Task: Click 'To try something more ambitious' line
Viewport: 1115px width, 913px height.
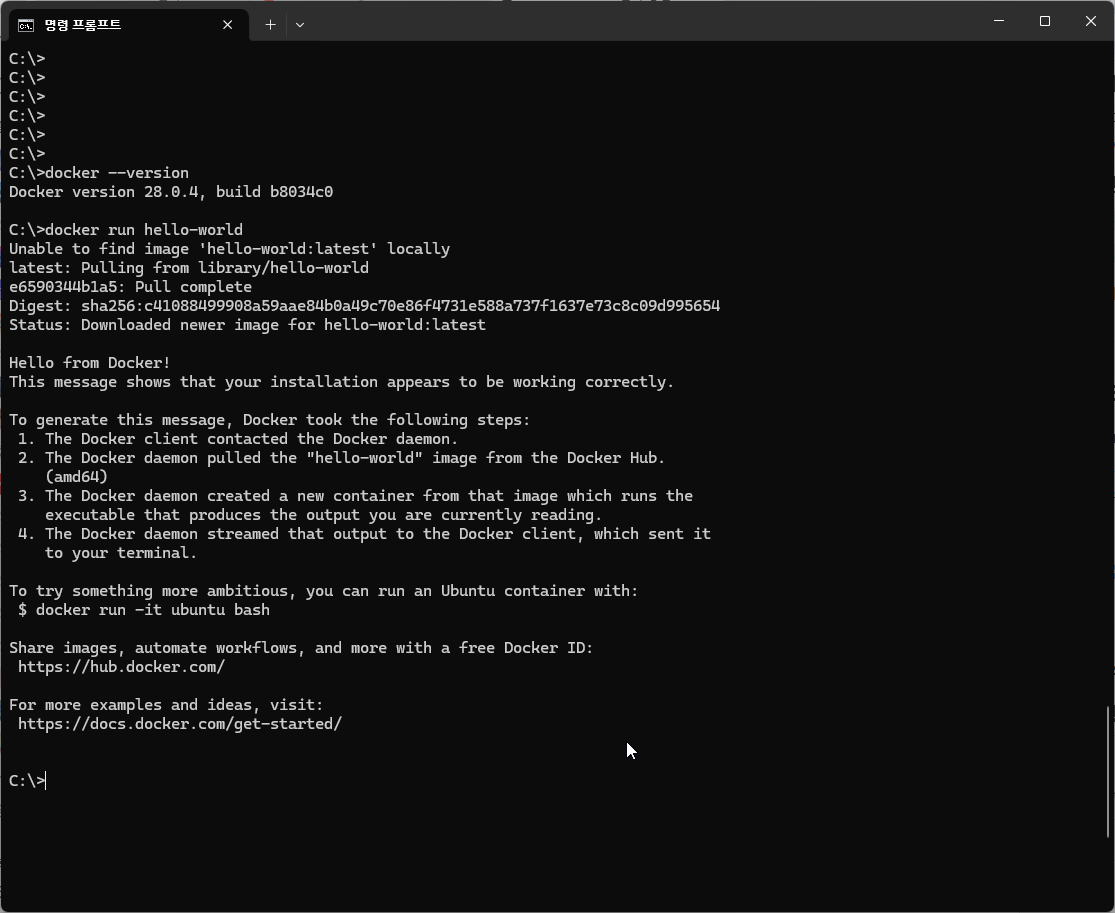Action: coord(324,591)
